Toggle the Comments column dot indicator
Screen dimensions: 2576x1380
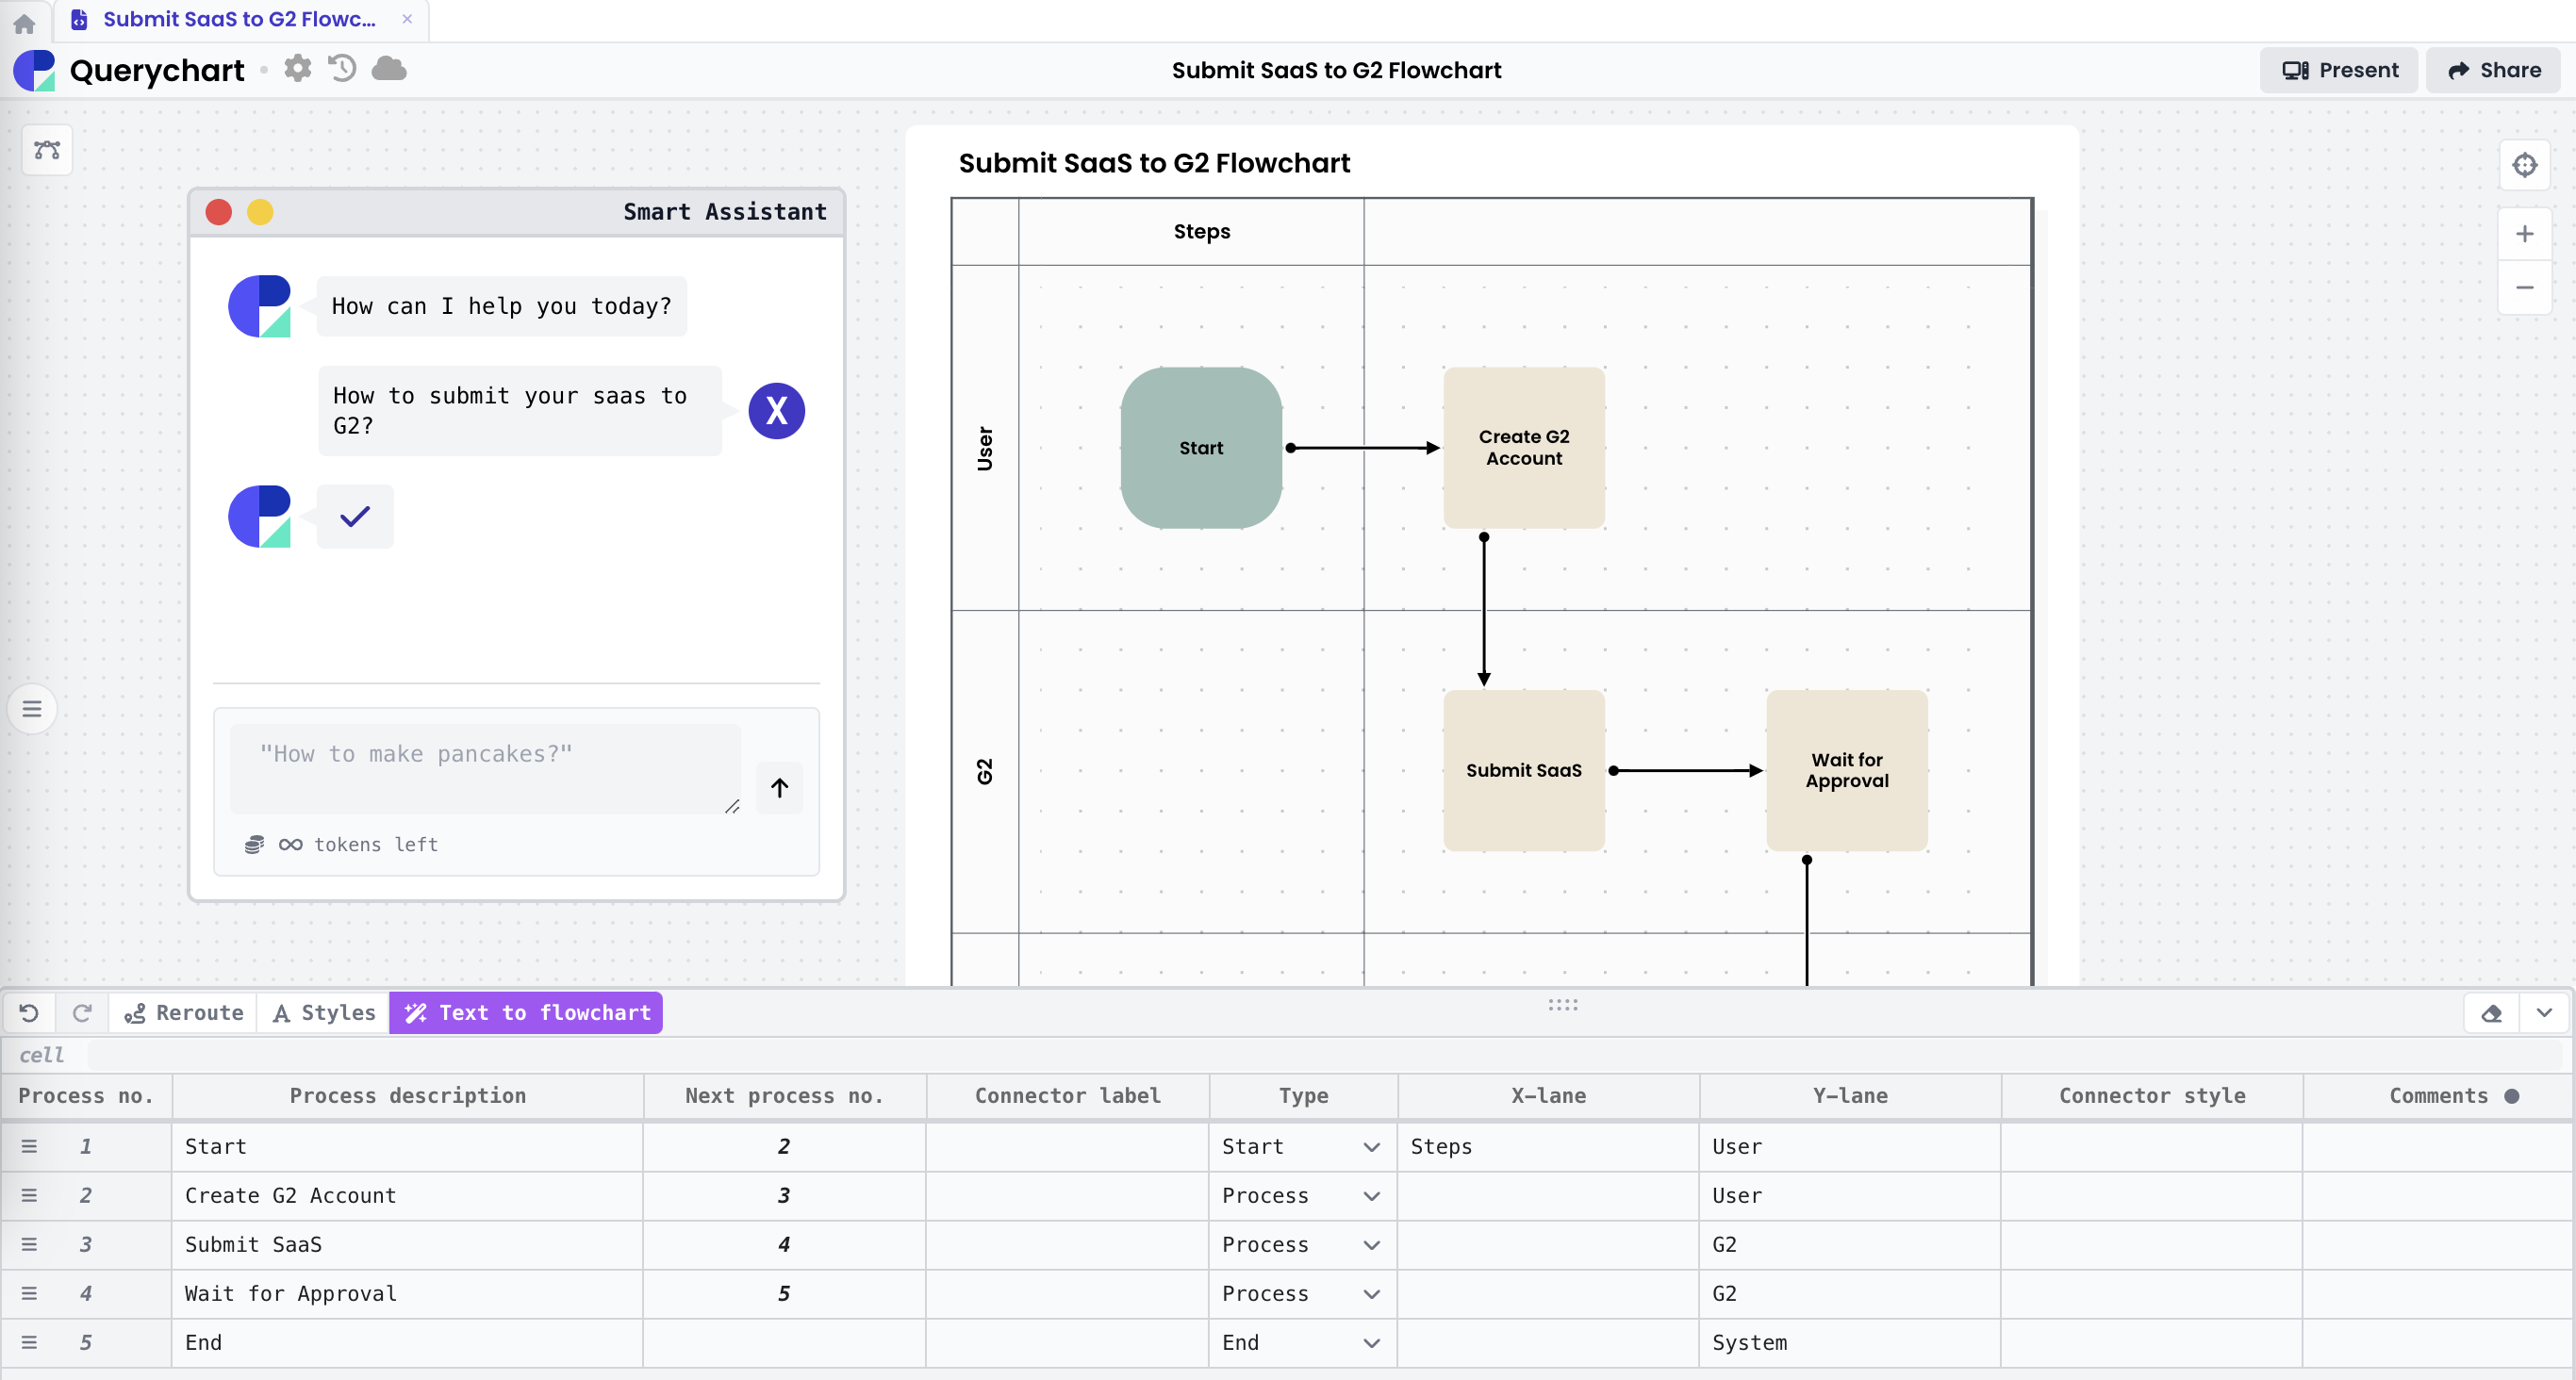coord(2511,1096)
